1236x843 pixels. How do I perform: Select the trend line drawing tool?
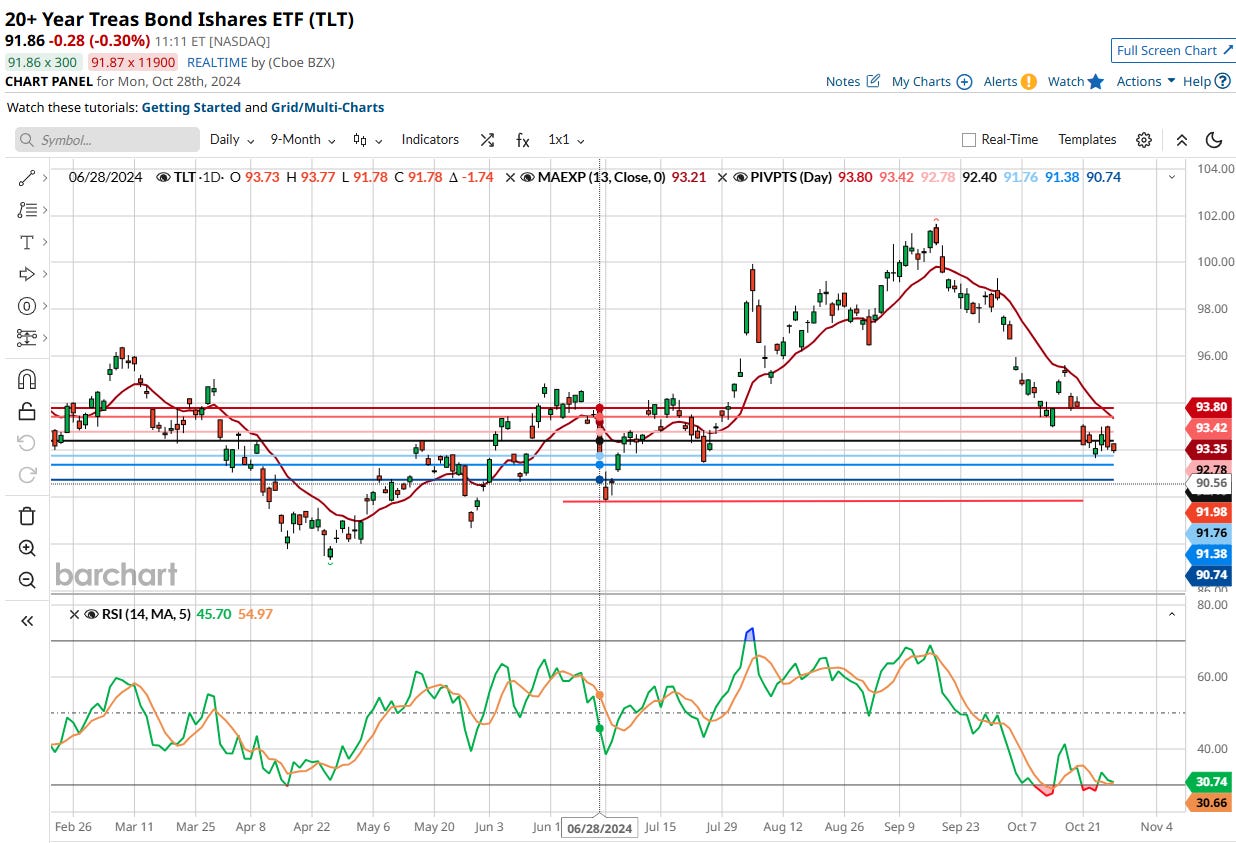pos(27,178)
